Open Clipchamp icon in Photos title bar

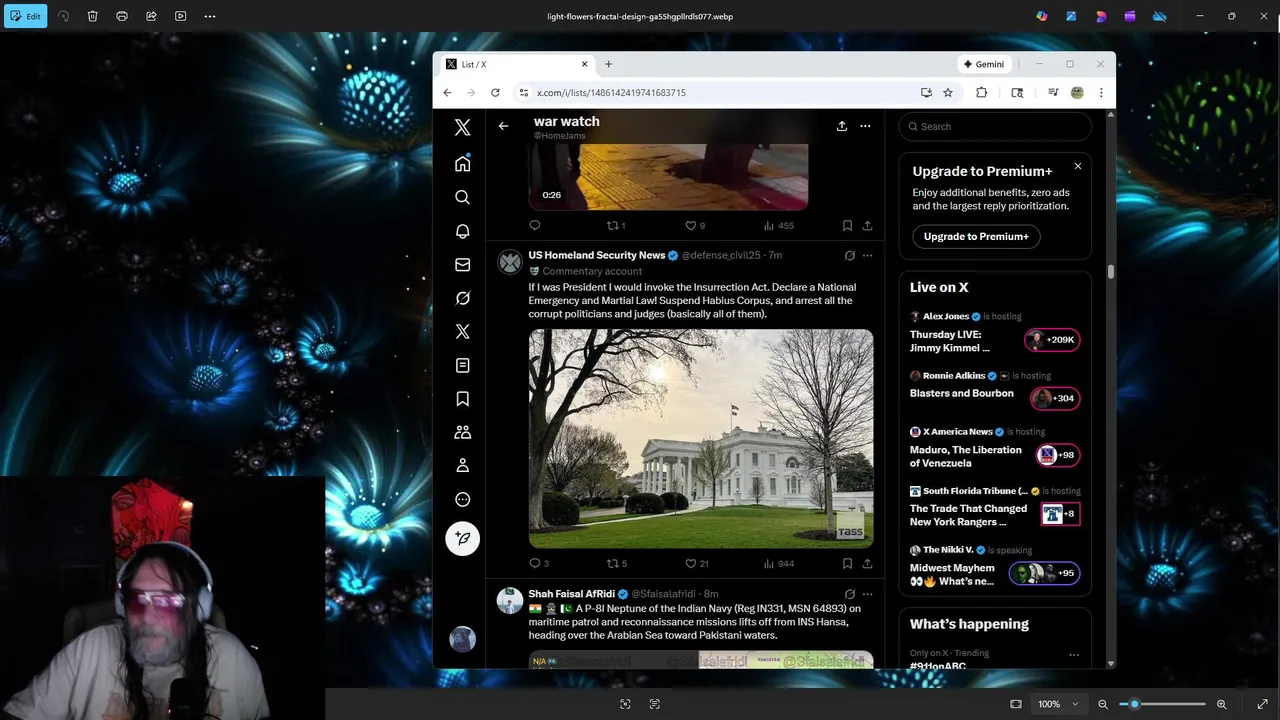coord(1130,16)
